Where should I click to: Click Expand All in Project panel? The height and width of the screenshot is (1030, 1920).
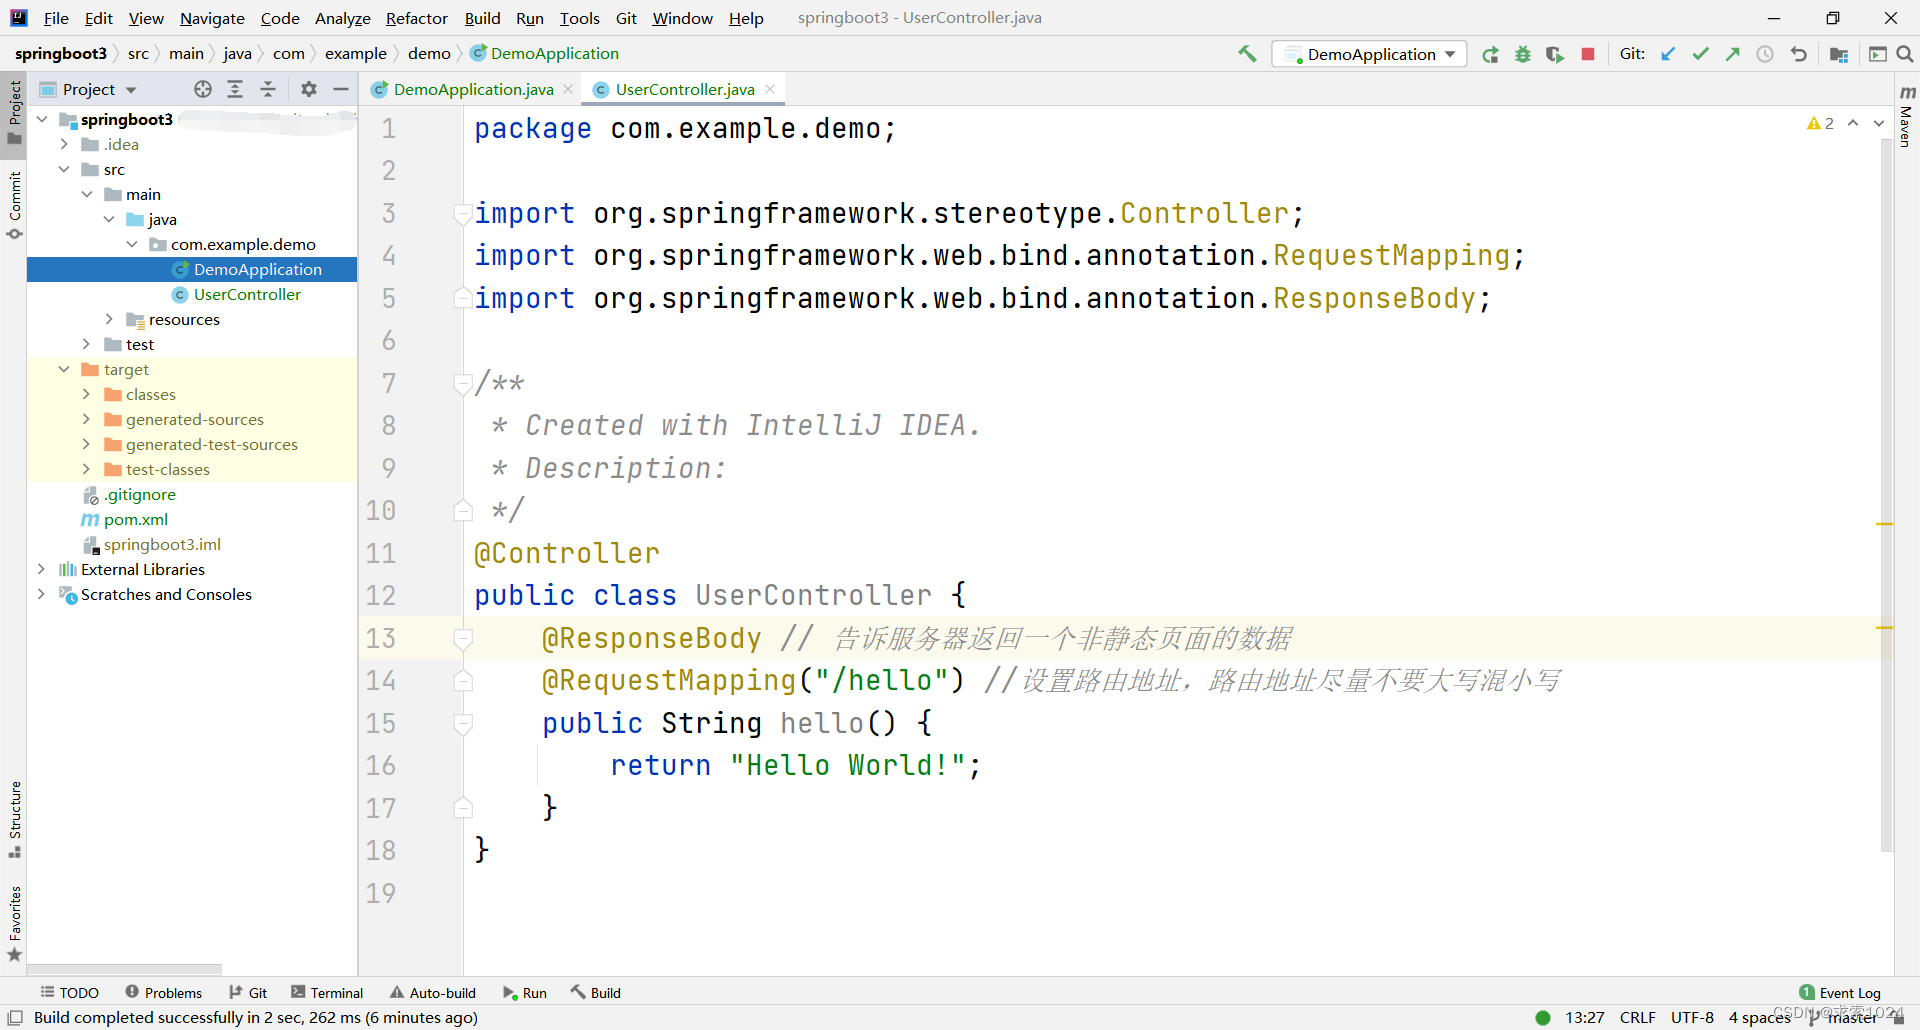pos(235,89)
